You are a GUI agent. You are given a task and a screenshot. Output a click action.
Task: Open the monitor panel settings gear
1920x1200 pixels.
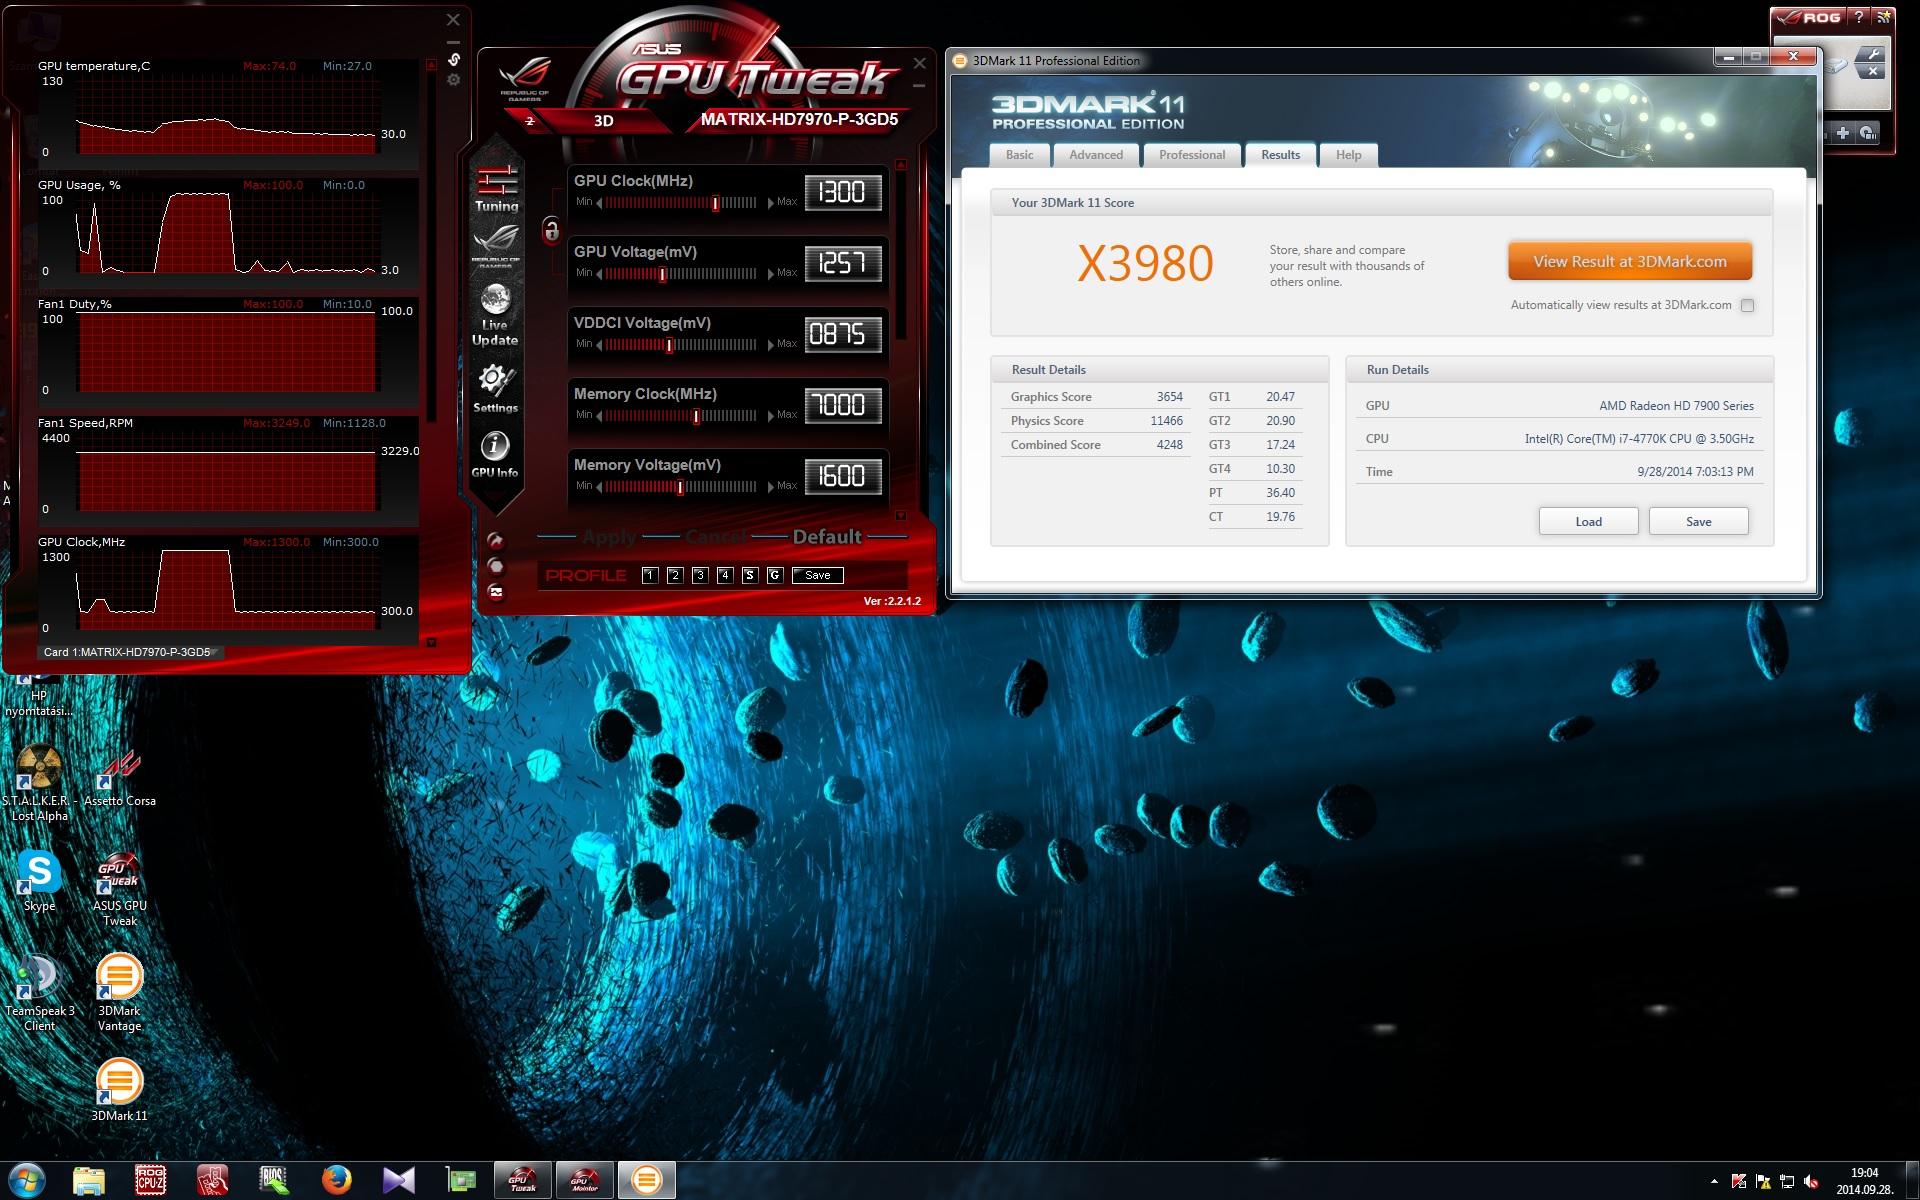click(453, 80)
